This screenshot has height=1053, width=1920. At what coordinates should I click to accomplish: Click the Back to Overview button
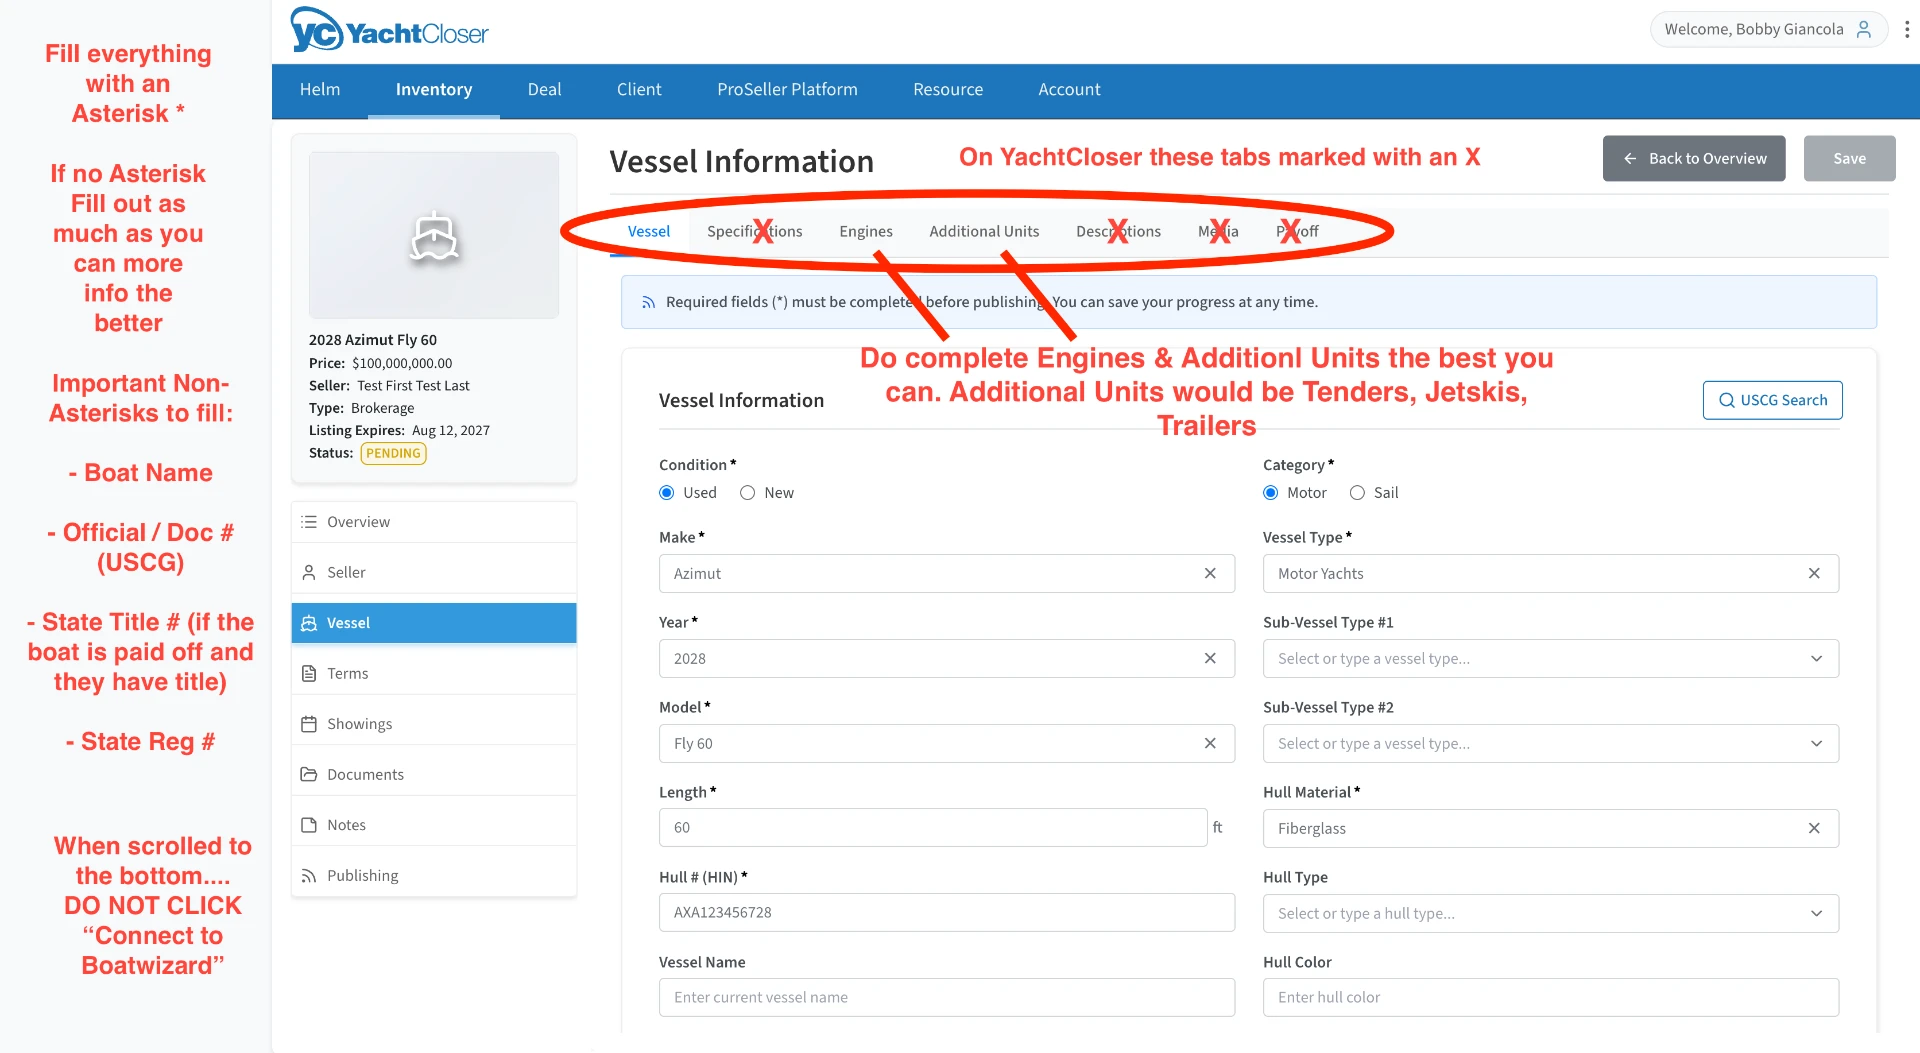pyautogui.click(x=1694, y=158)
